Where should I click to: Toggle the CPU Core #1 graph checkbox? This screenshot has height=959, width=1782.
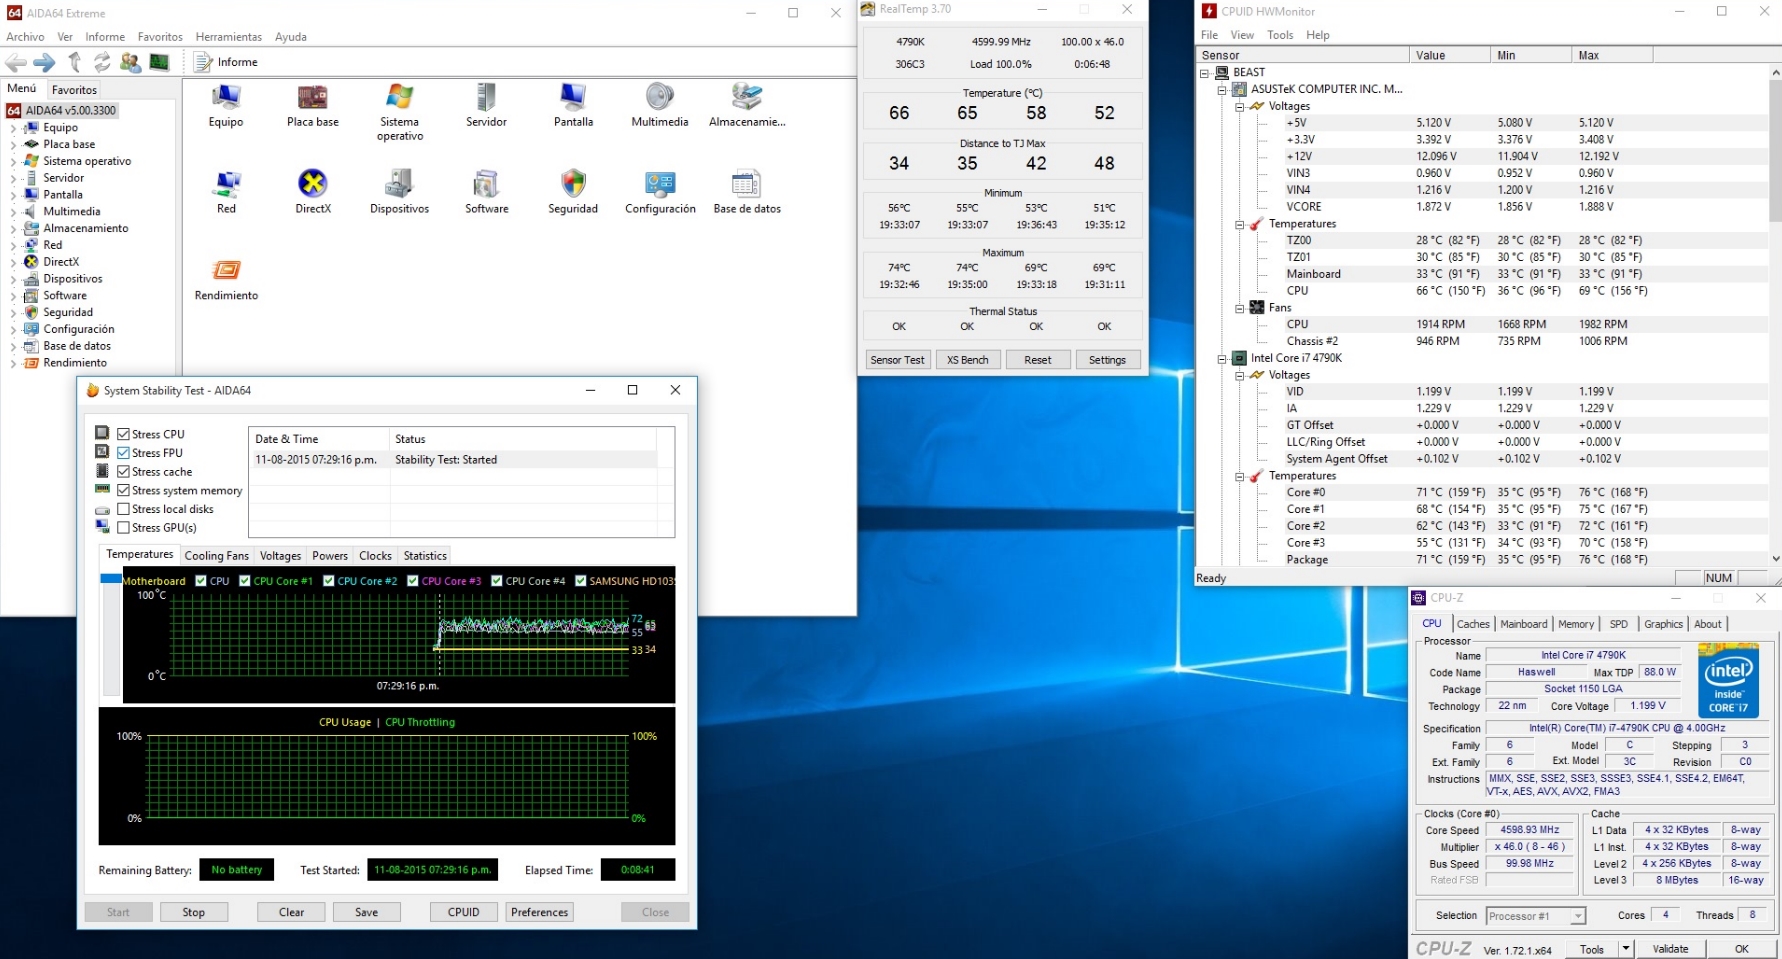click(245, 581)
